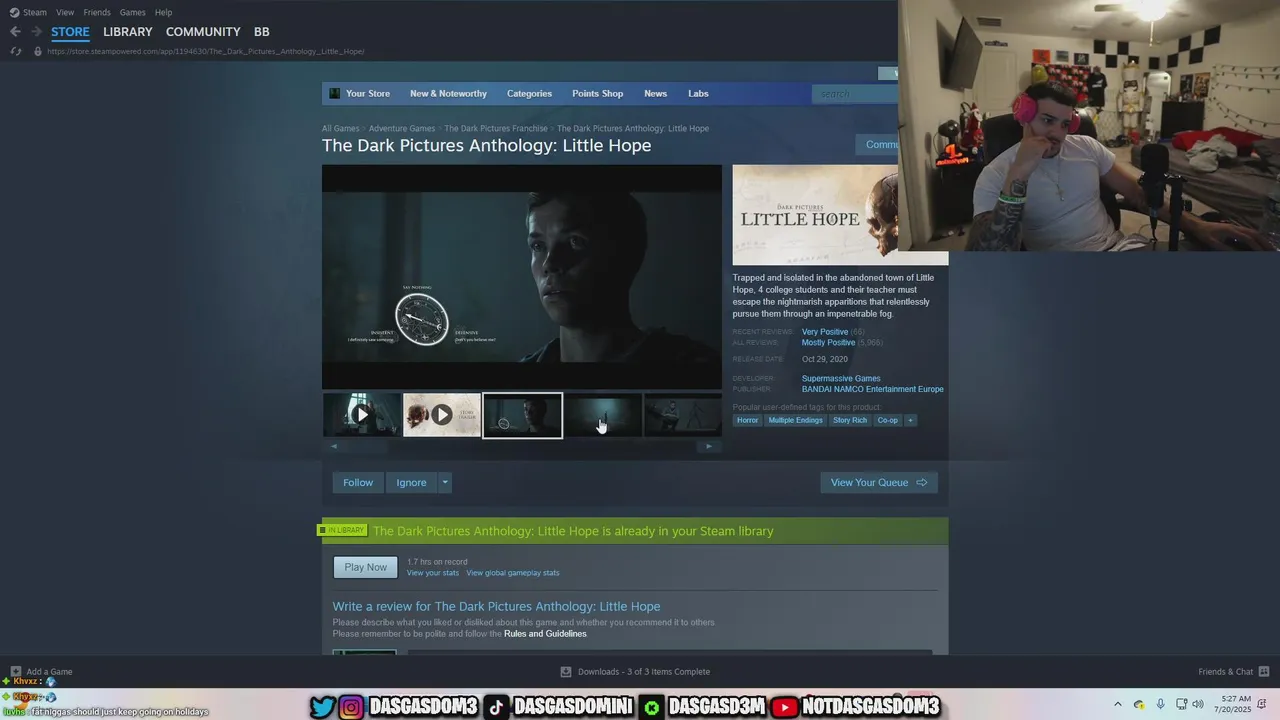
Task: Click the store search field
Action: pos(856,94)
